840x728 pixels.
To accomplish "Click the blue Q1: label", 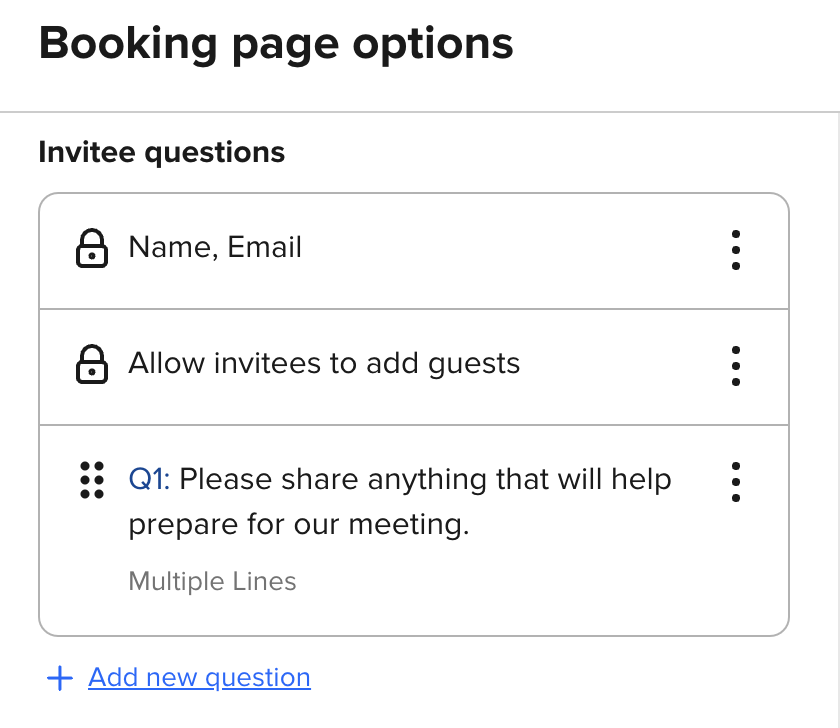I will click(150, 480).
